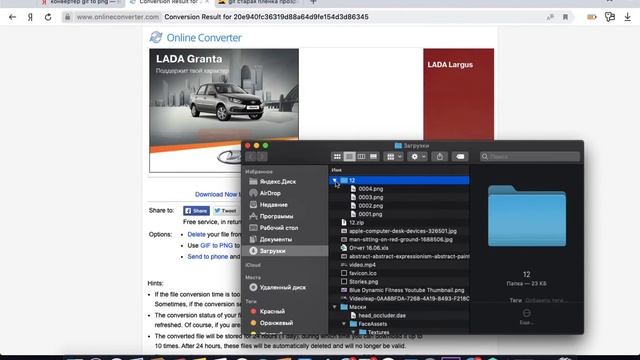Switch Finder to icon view
The width and height of the screenshot is (640, 360).
pyautogui.click(x=337, y=157)
